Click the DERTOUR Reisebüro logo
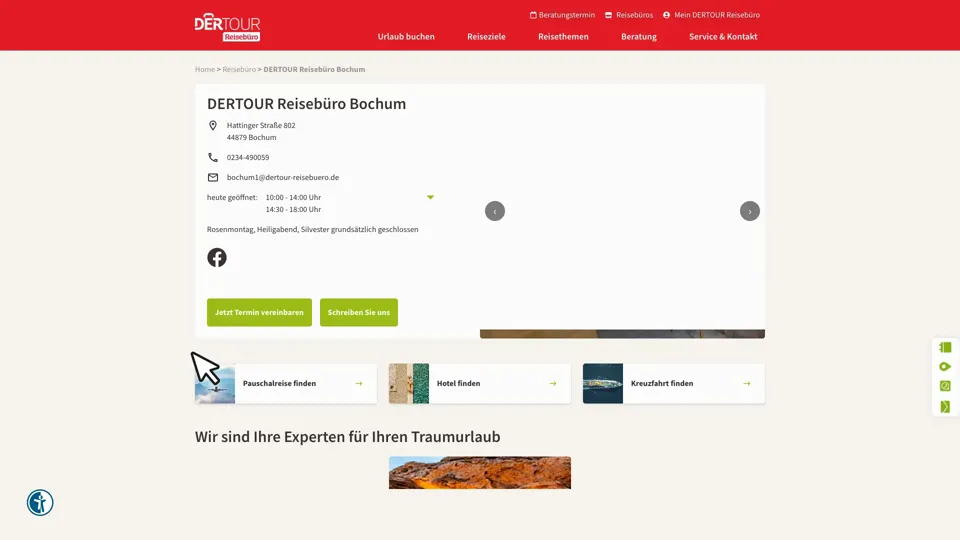960x540 pixels. click(x=227, y=28)
